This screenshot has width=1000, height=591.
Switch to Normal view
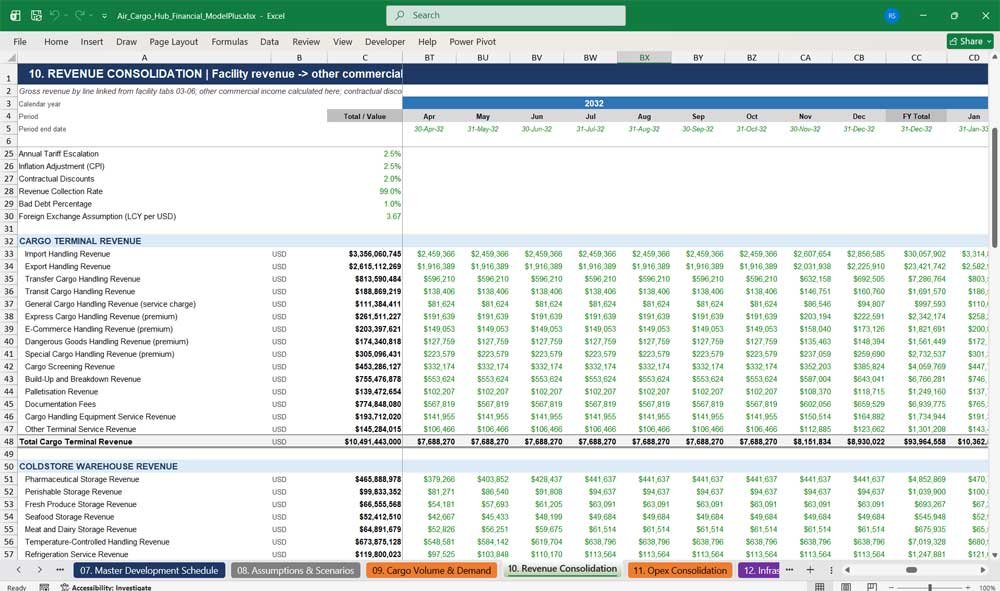(x=820, y=587)
